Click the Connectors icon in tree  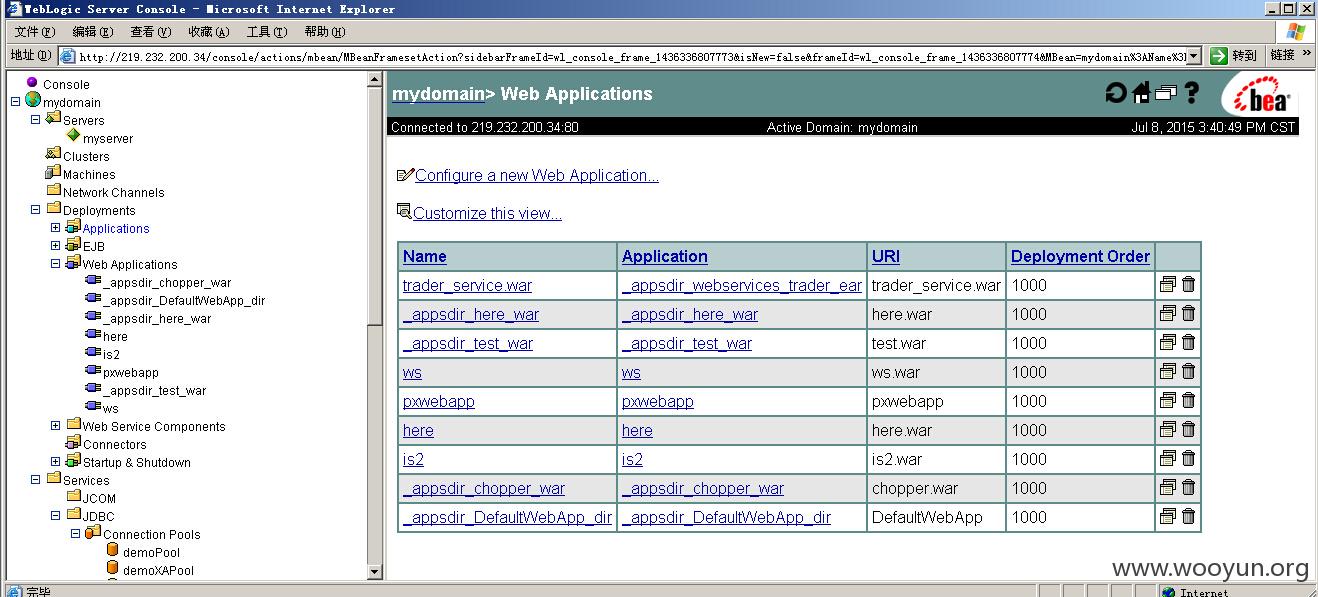point(73,443)
